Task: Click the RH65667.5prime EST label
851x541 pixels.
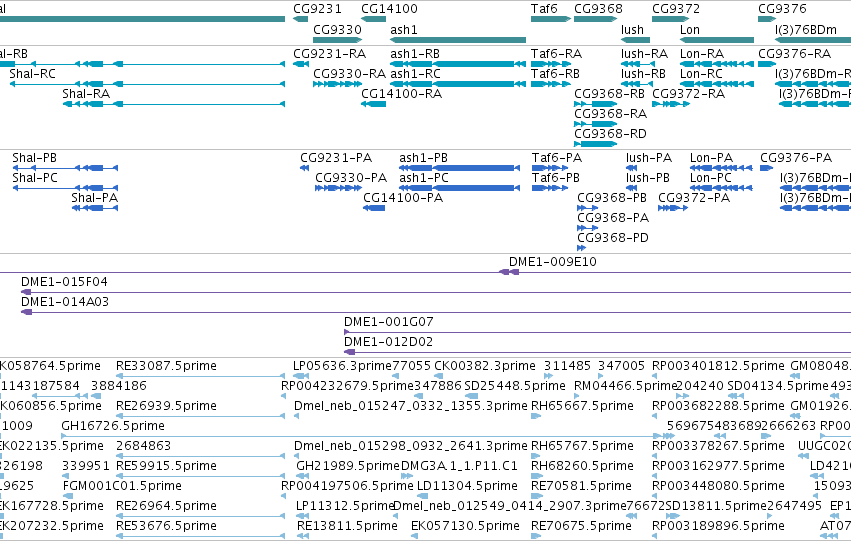Action: tap(582, 405)
